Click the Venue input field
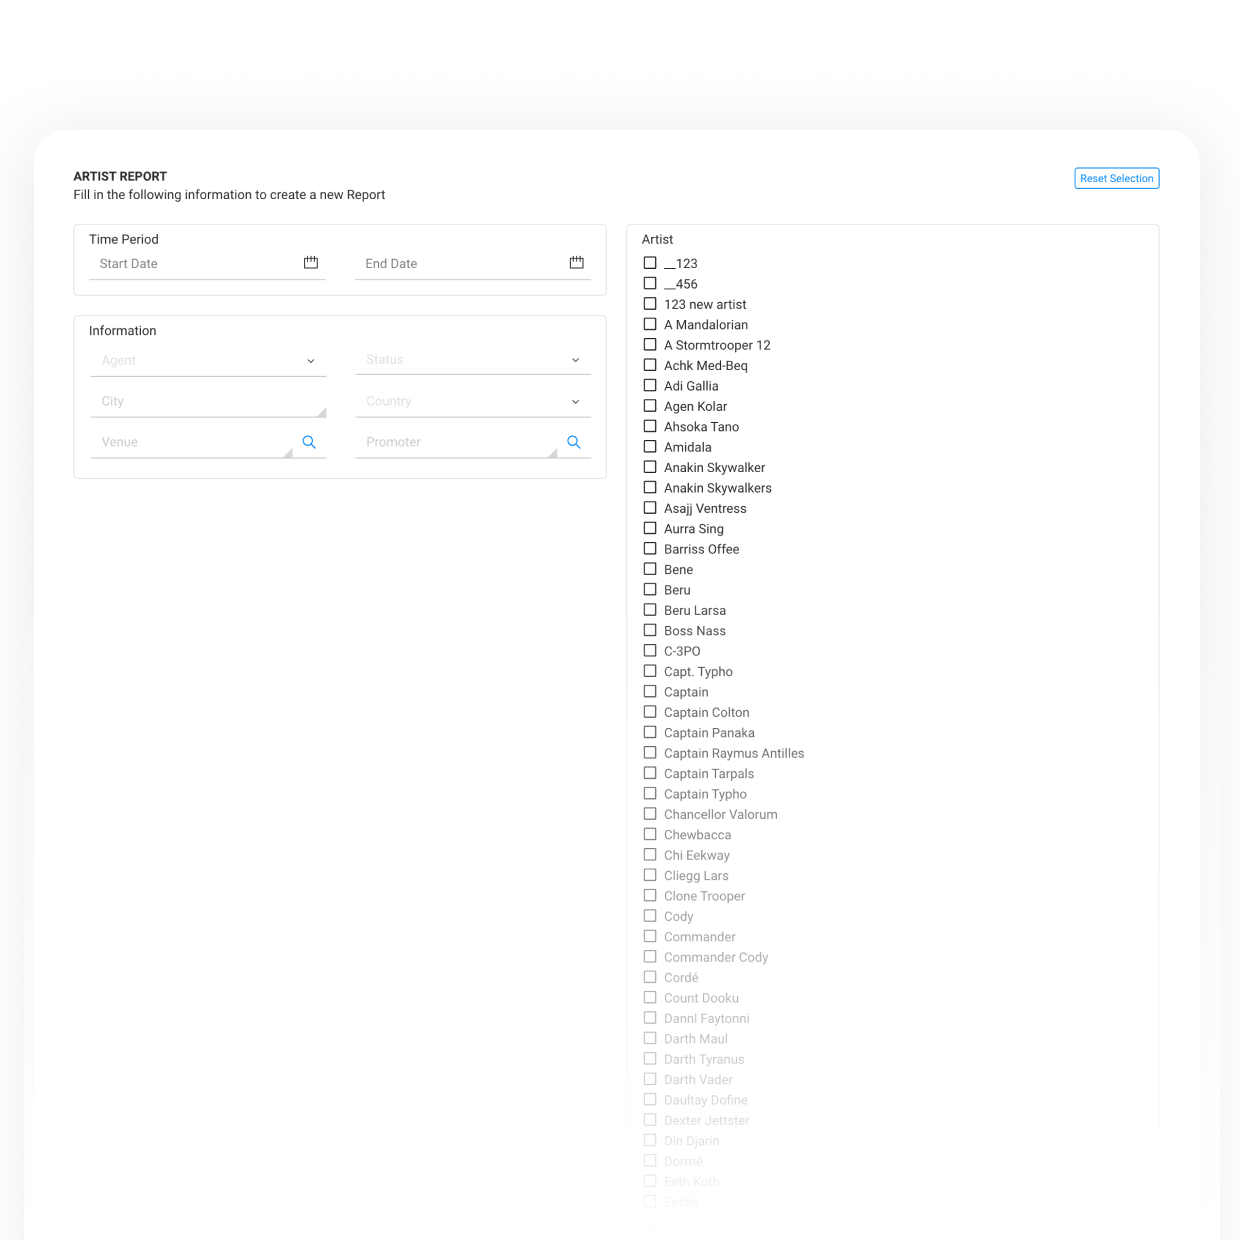 point(180,441)
